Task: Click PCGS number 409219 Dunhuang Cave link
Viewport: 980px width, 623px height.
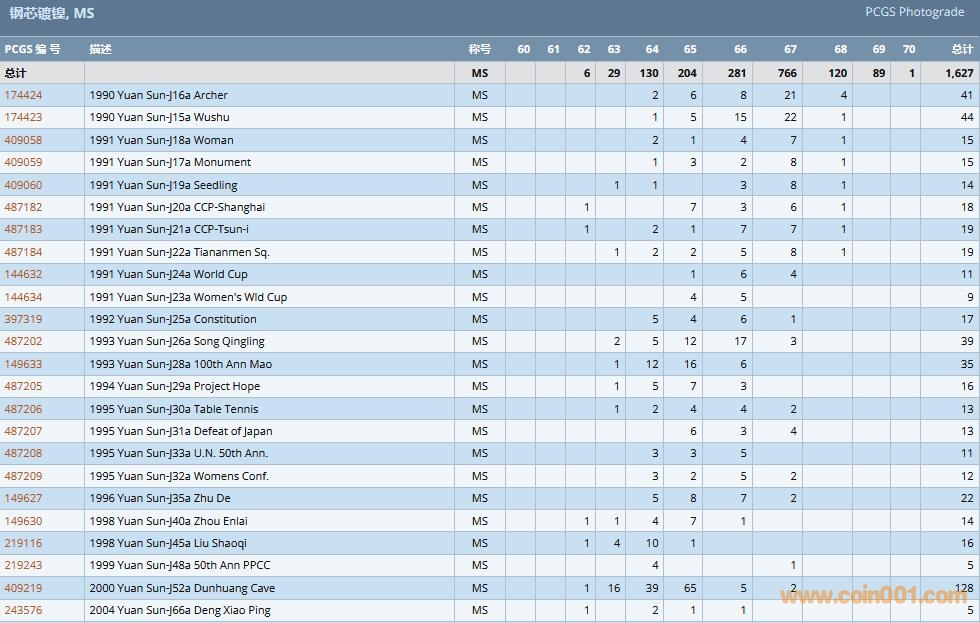Action: click(x=23, y=588)
